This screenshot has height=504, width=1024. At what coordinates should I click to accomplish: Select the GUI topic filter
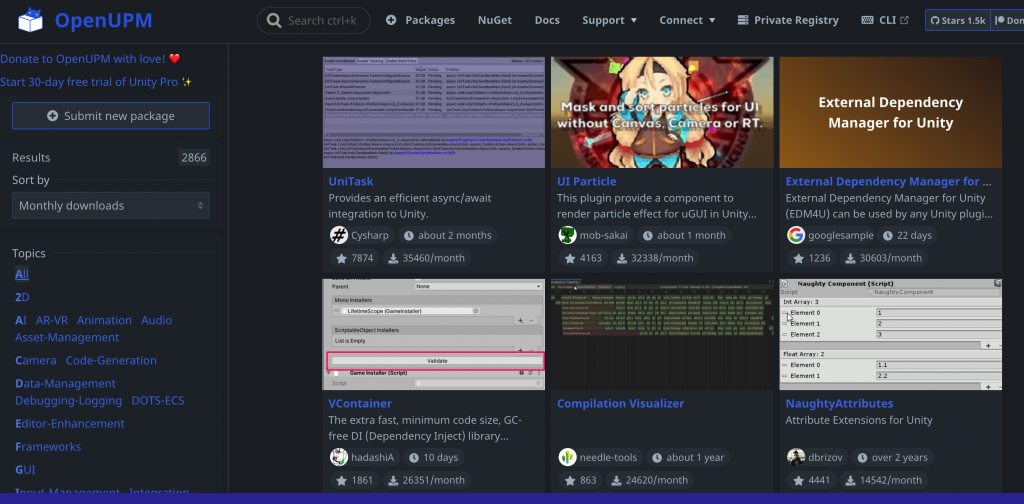click(25, 470)
